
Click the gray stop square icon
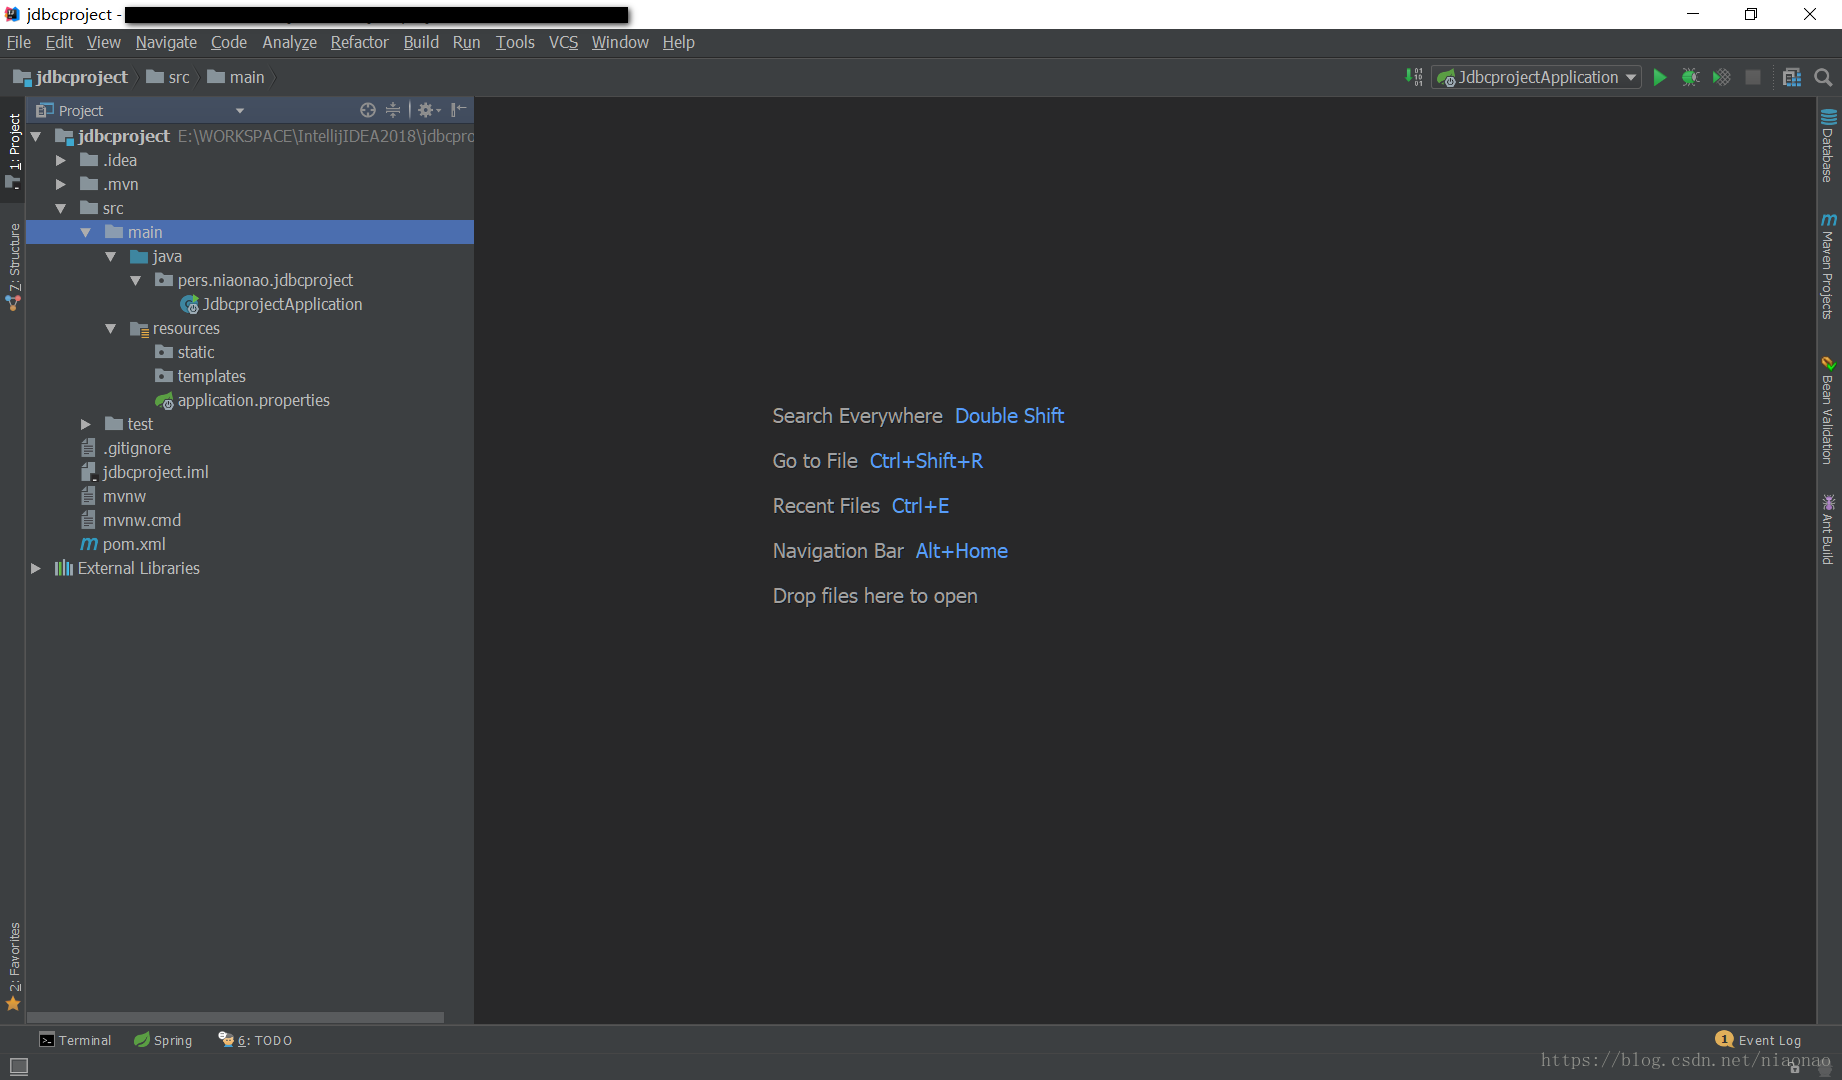pos(1753,77)
